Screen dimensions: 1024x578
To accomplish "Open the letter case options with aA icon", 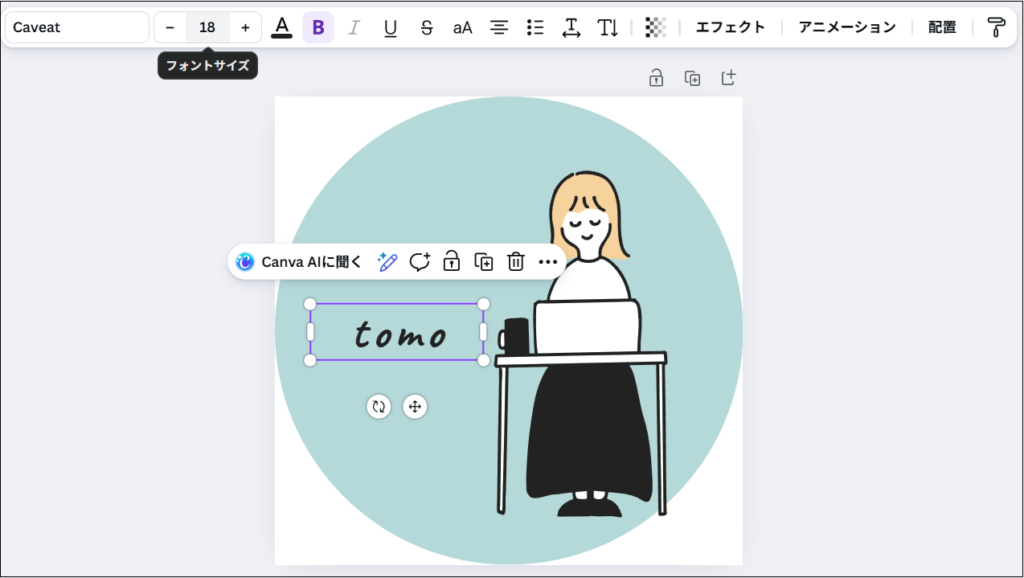I will 462,27.
